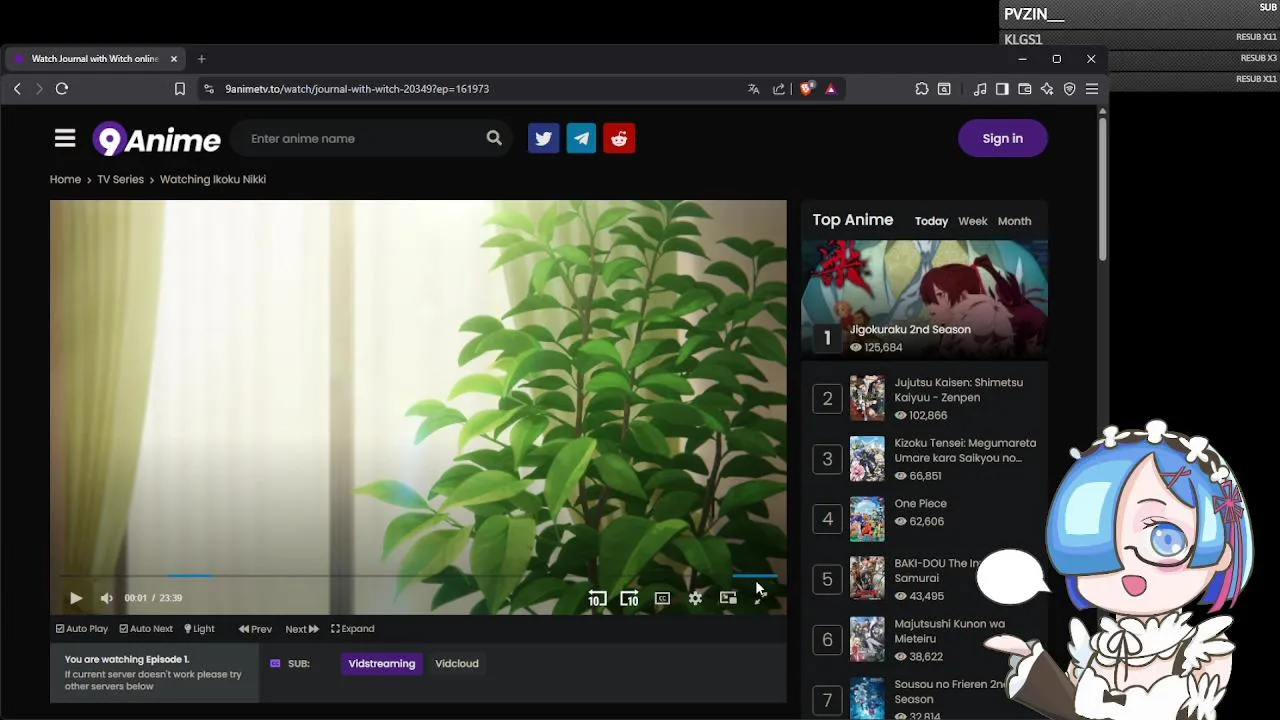Click Jujutsu Kaisen thumbnail
1280x720 pixels.
click(x=867, y=398)
